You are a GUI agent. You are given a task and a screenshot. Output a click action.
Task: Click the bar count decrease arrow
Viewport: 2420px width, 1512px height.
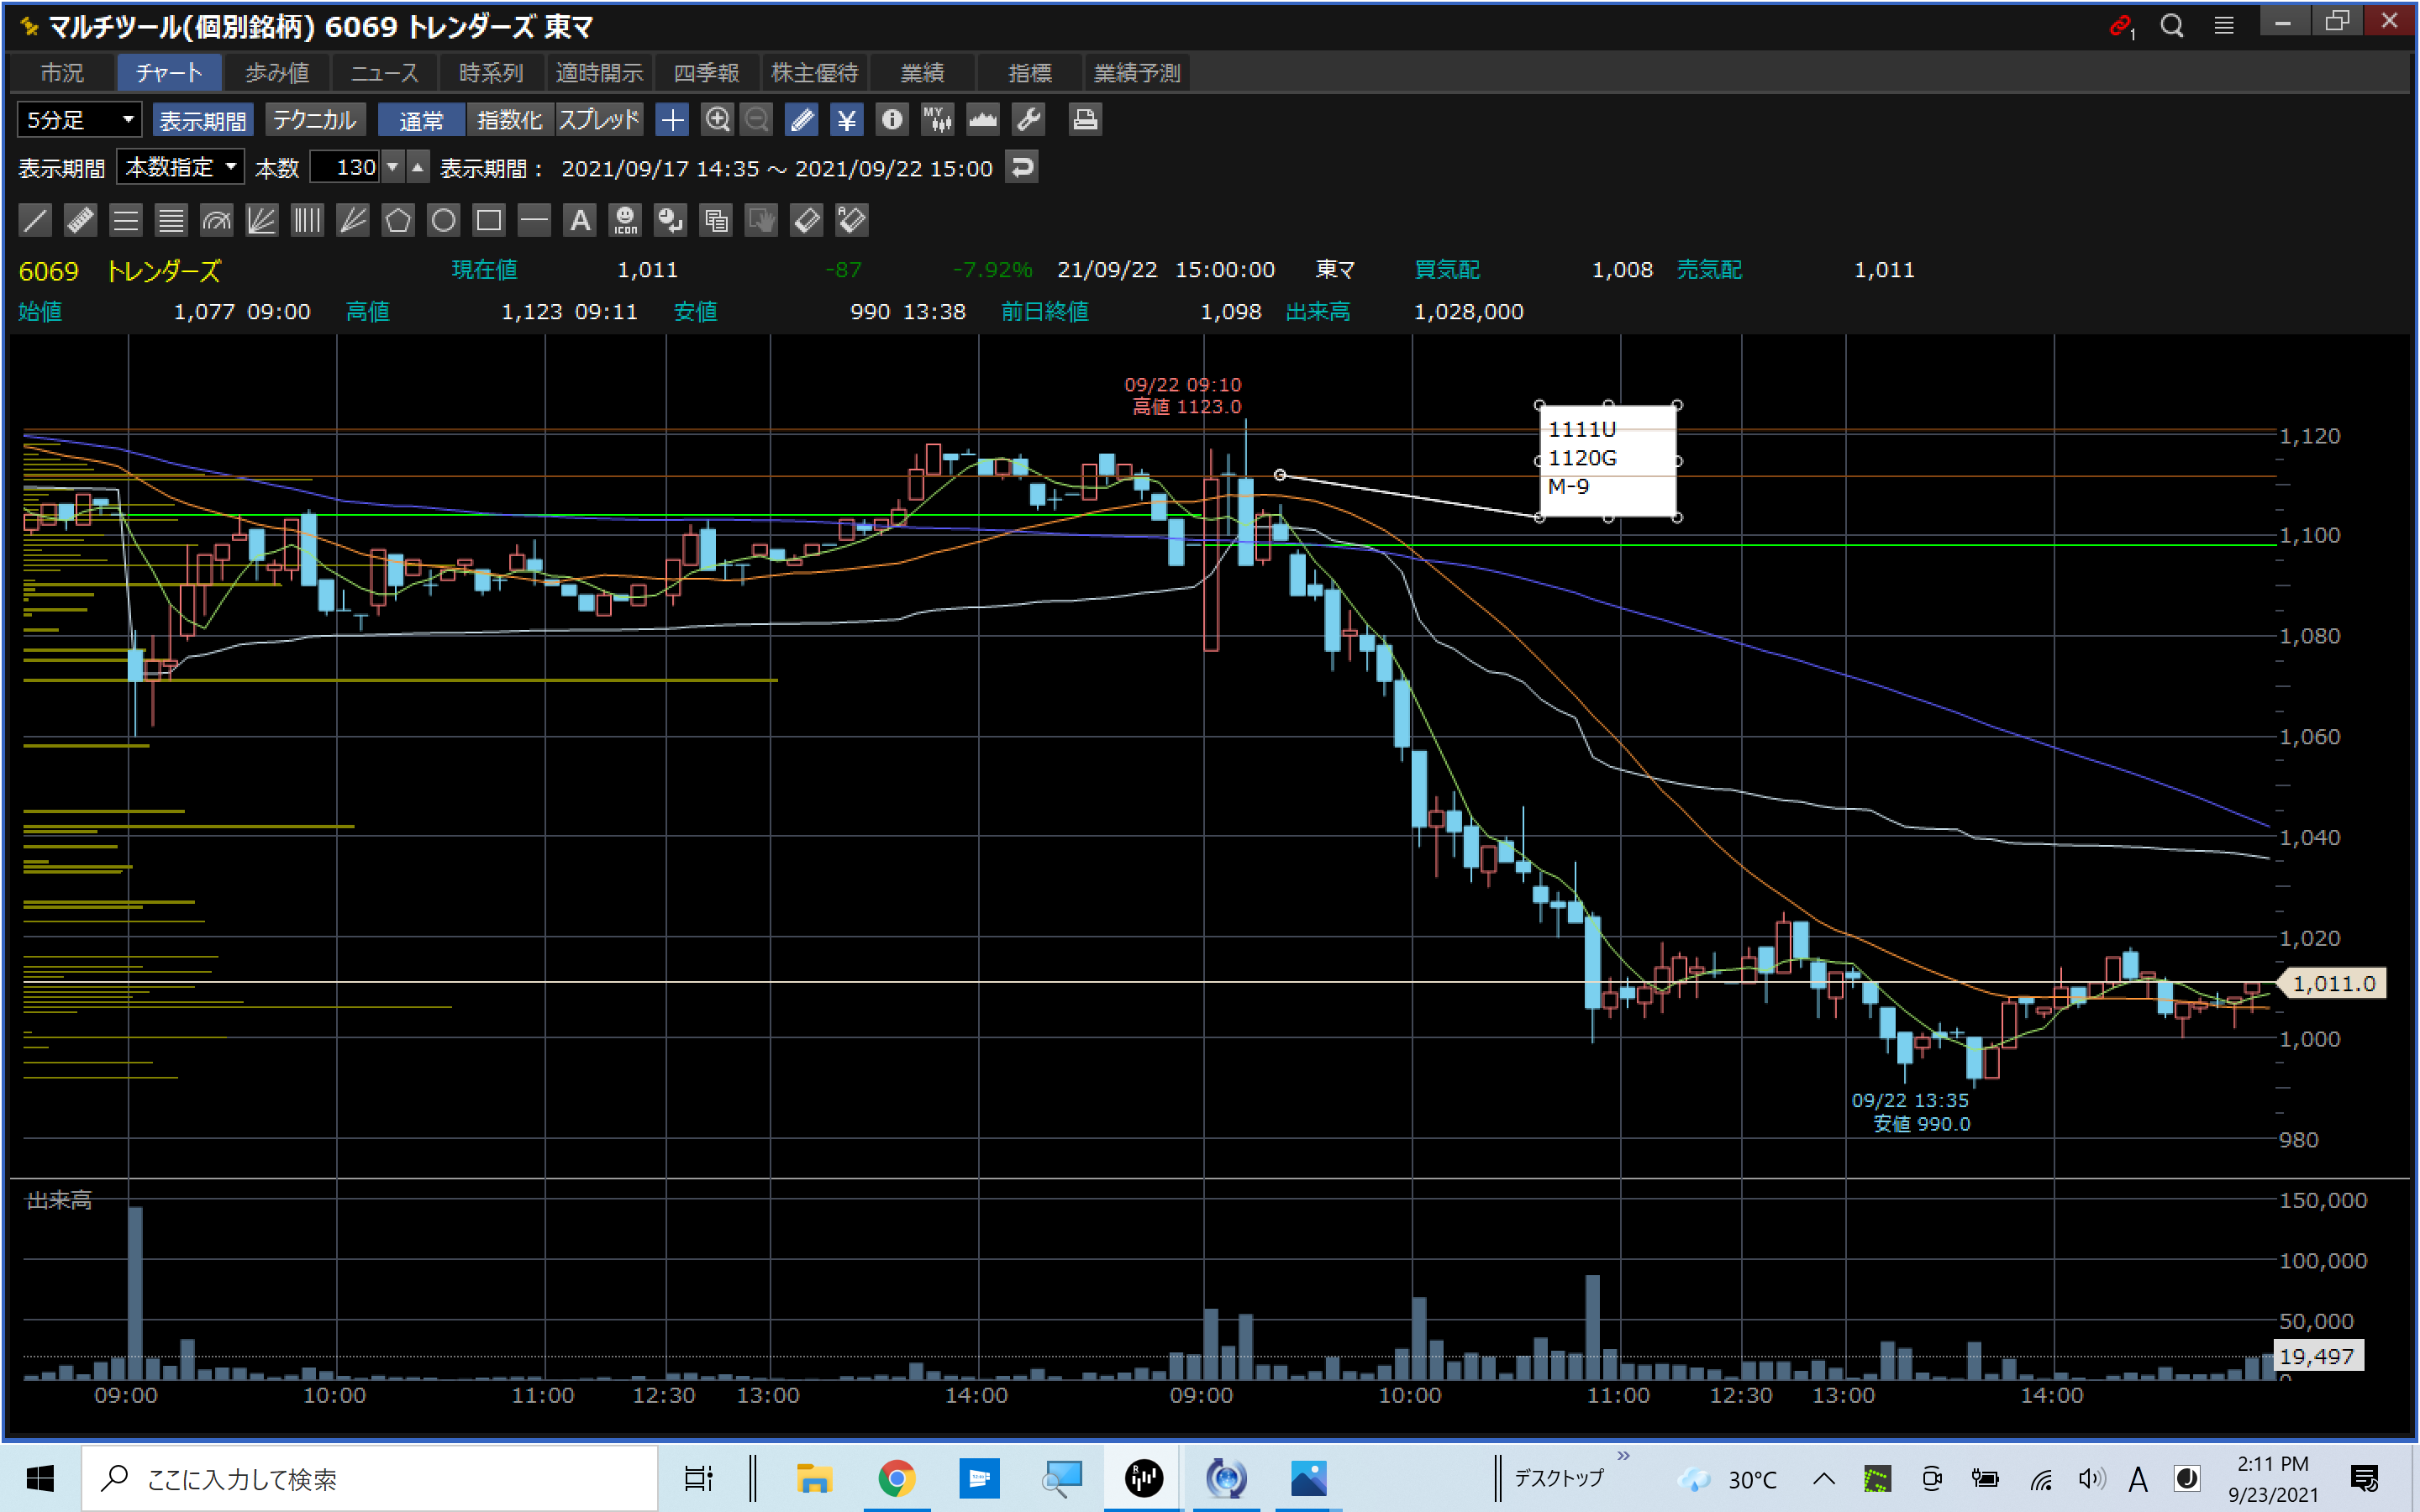tap(393, 167)
